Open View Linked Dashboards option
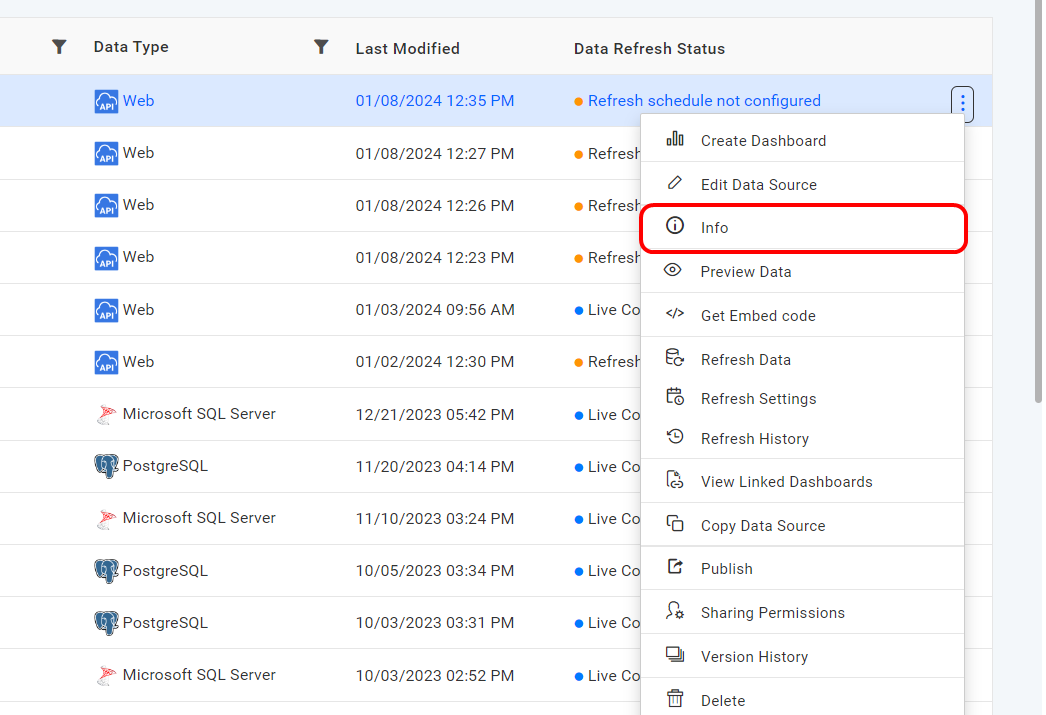1046x715 pixels. [x=786, y=482]
